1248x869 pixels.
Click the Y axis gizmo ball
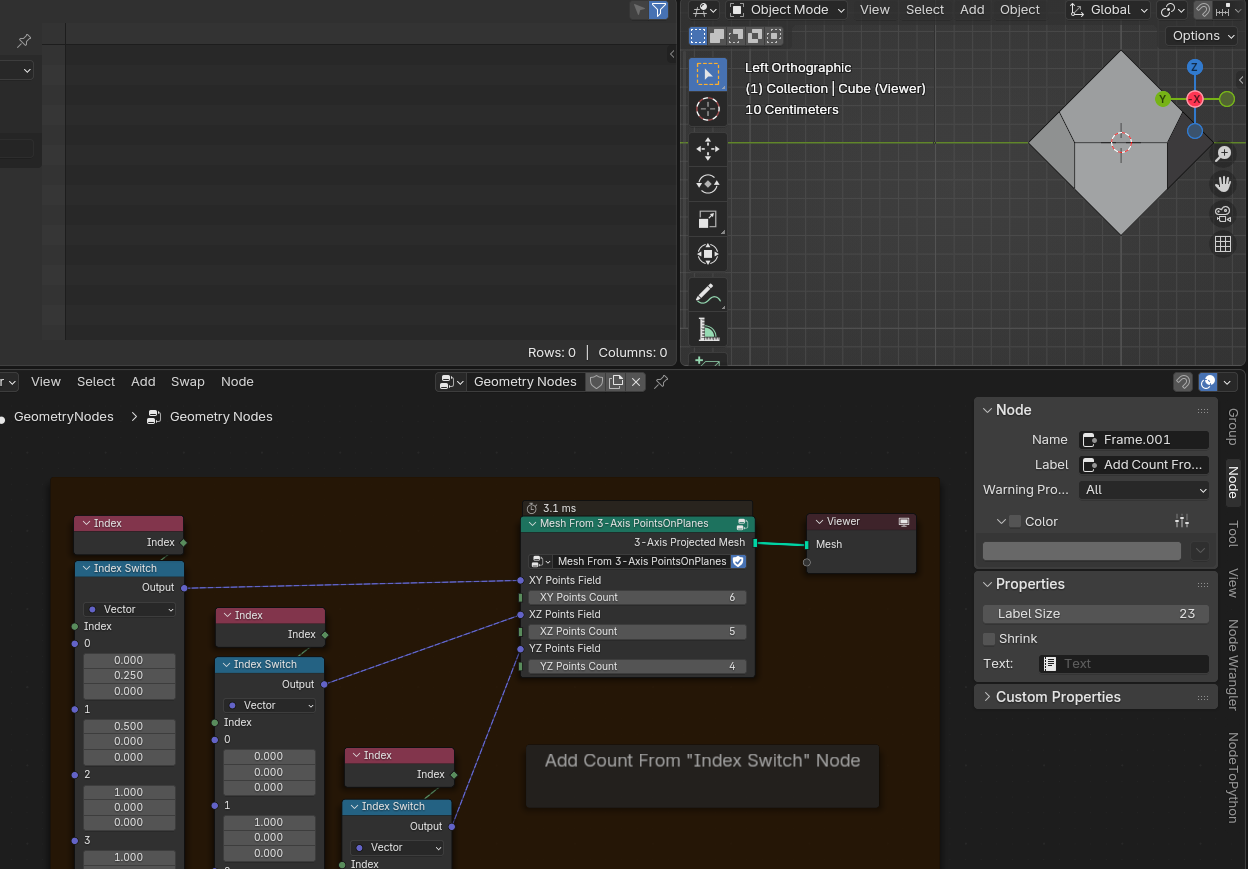pos(1163,99)
